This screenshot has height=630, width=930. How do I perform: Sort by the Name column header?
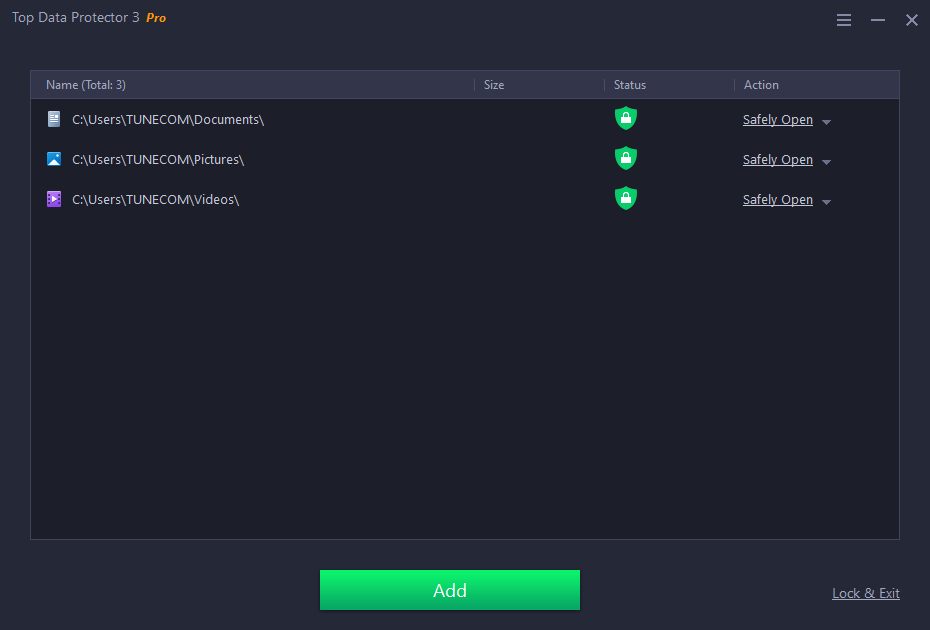point(86,85)
